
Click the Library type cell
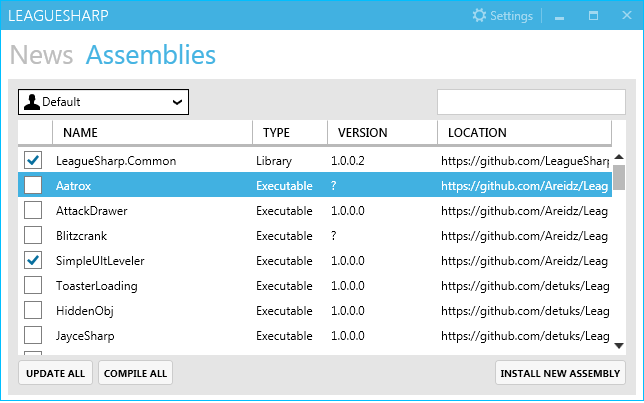(x=274, y=161)
